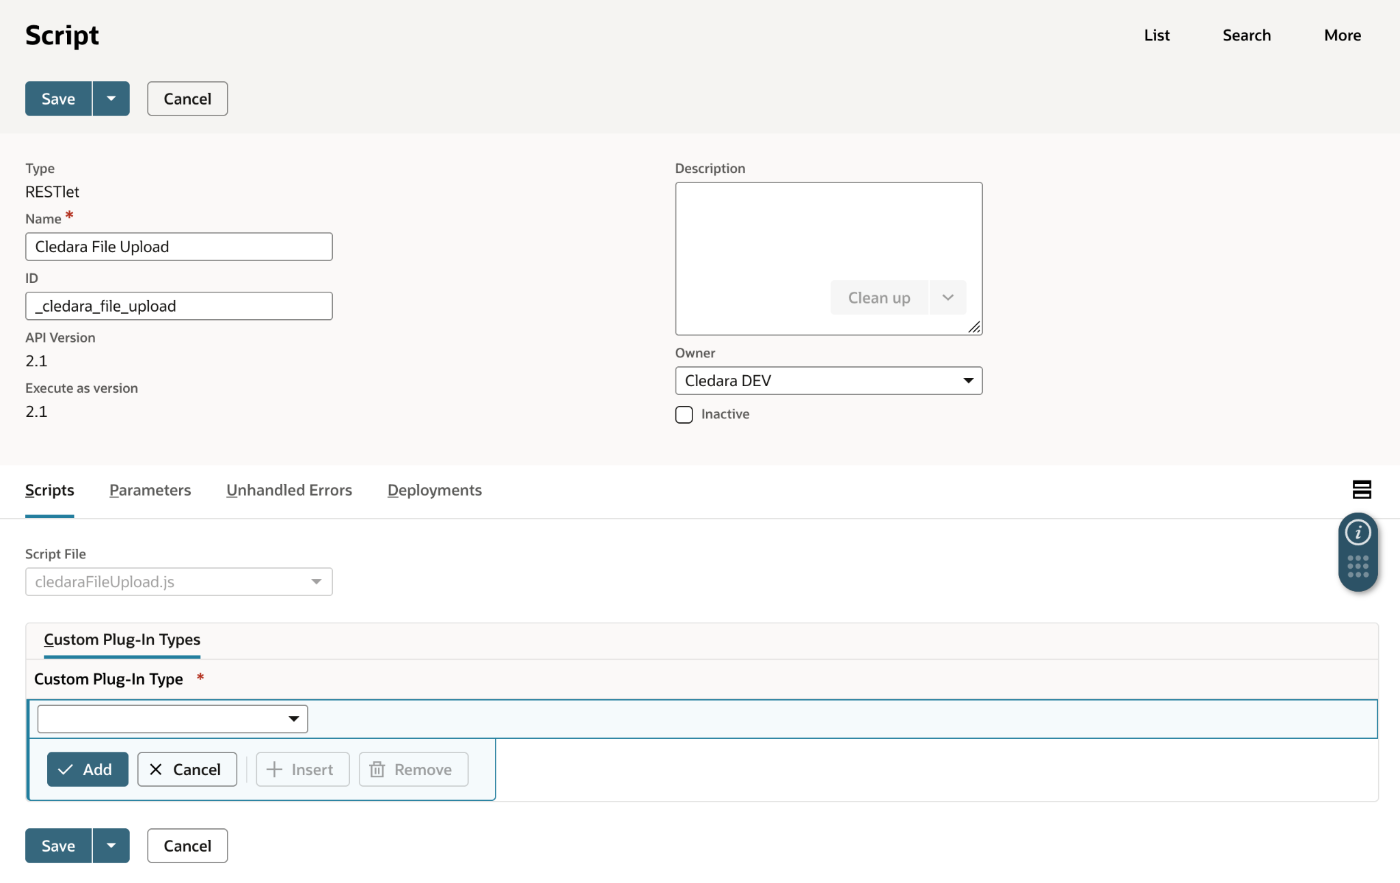Screen dimensions: 1400x883
Task: Open the Script File dropdown
Action: pos(179,582)
